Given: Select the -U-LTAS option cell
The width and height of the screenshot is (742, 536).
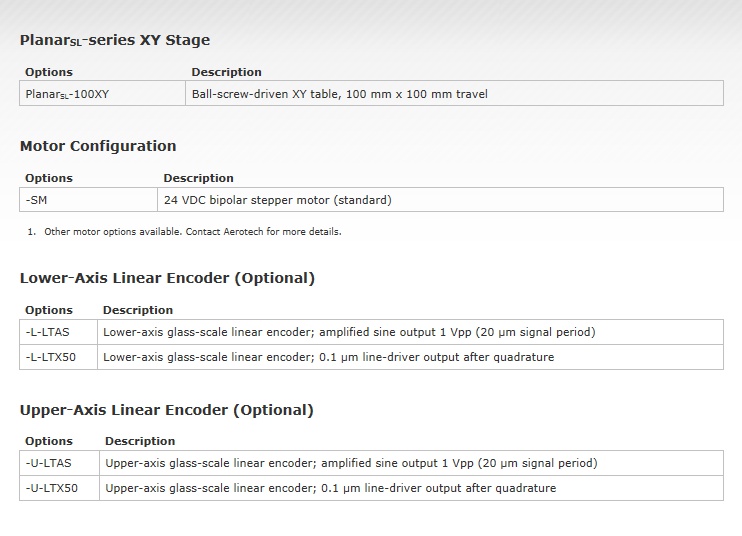Looking at the screenshot, I should [x=59, y=463].
